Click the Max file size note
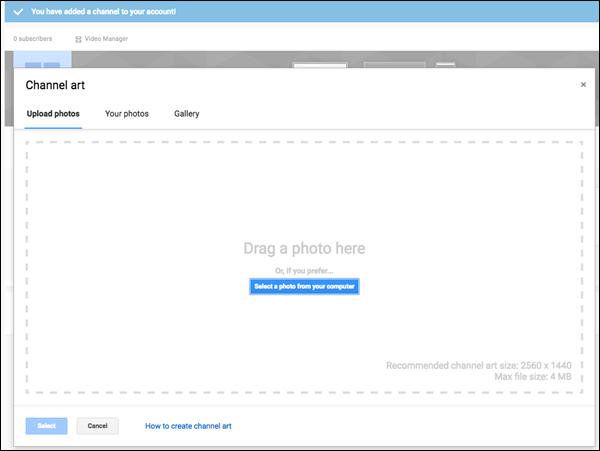 (x=533, y=377)
